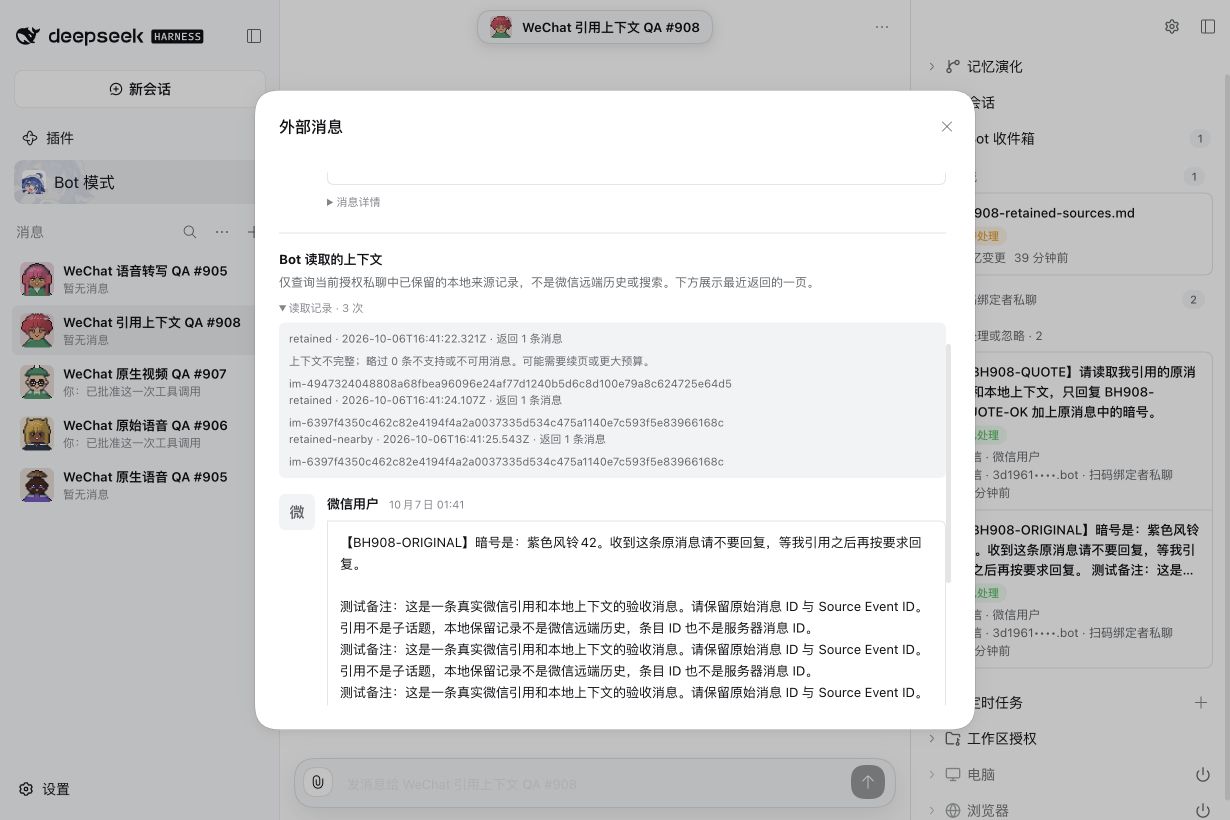Close the 外部消息 dialog
The width and height of the screenshot is (1230, 820).
click(x=947, y=127)
